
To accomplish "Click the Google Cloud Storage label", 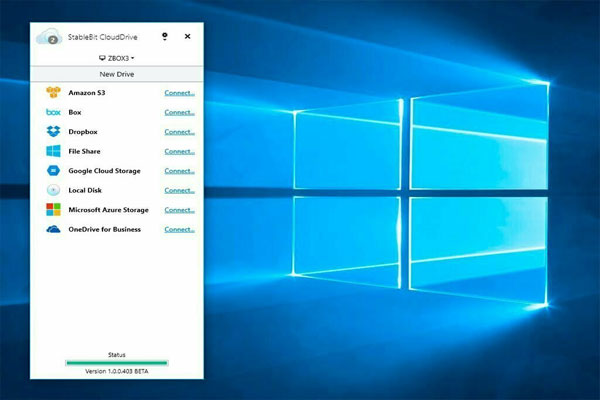I will tap(104, 171).
